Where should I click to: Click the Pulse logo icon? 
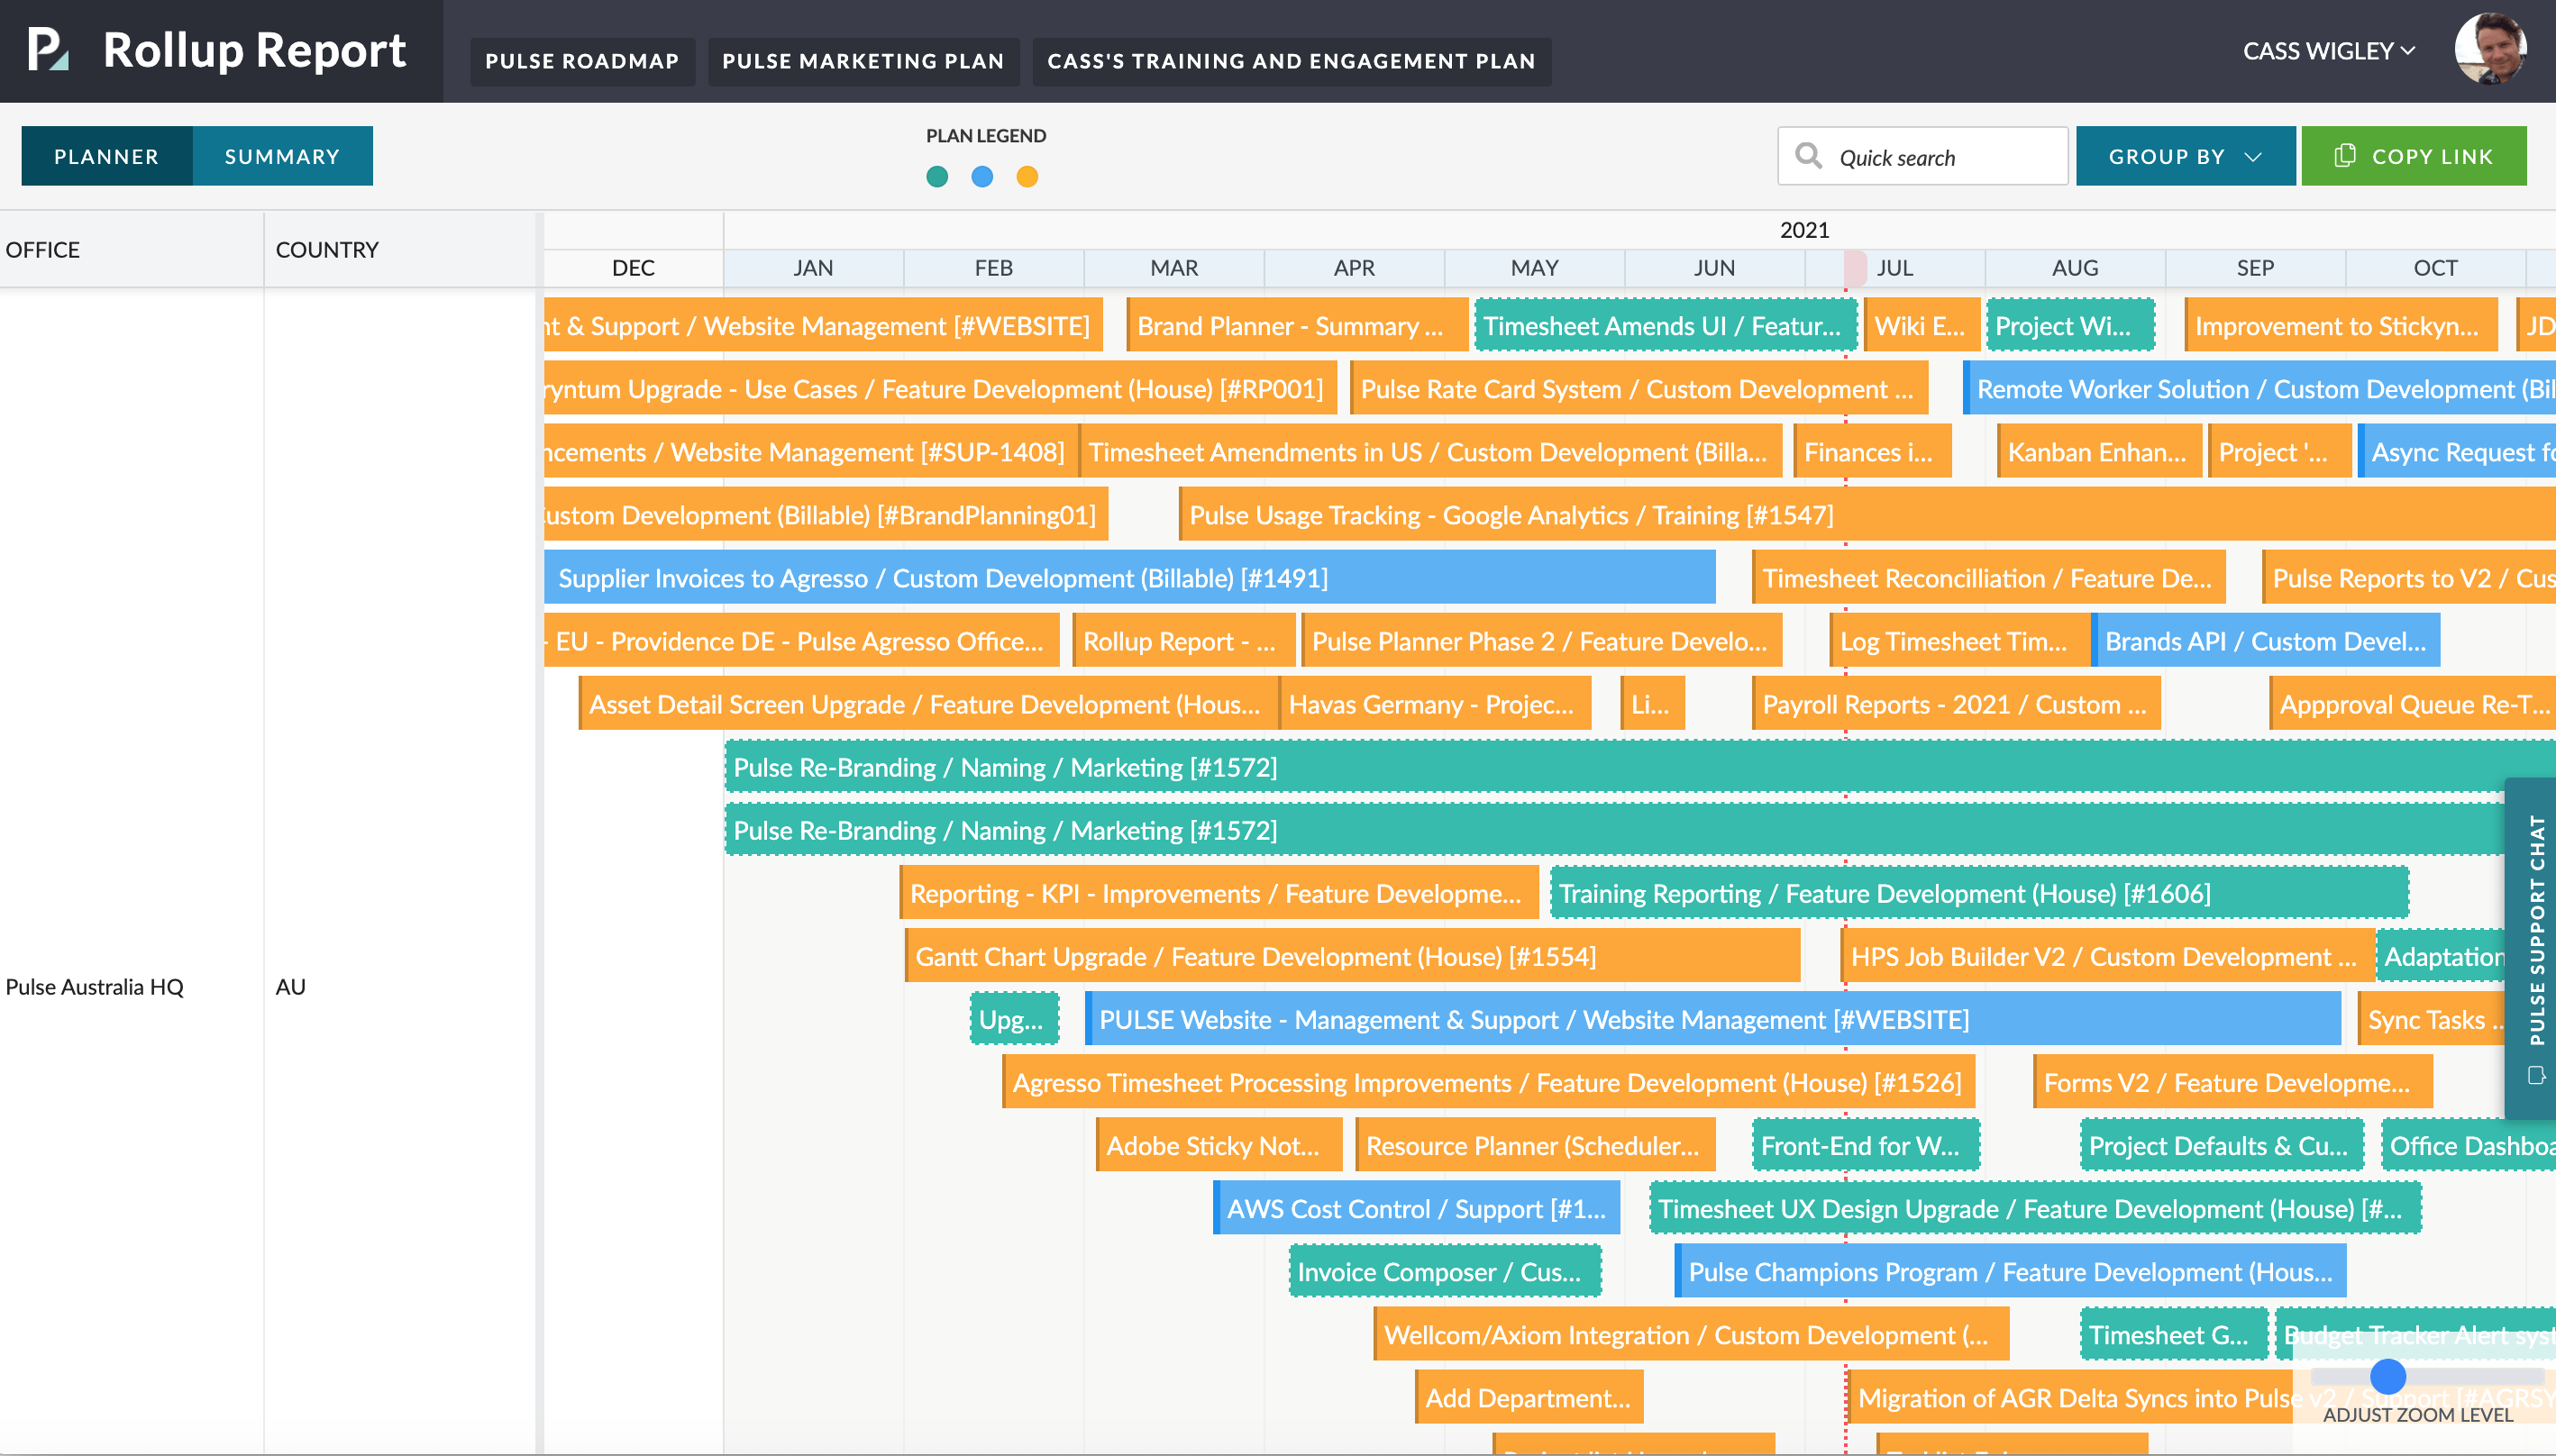pos(47,50)
